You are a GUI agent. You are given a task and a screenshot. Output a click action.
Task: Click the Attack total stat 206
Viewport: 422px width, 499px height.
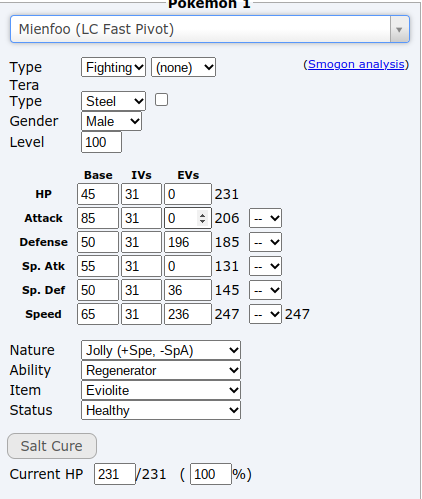pos(227,218)
